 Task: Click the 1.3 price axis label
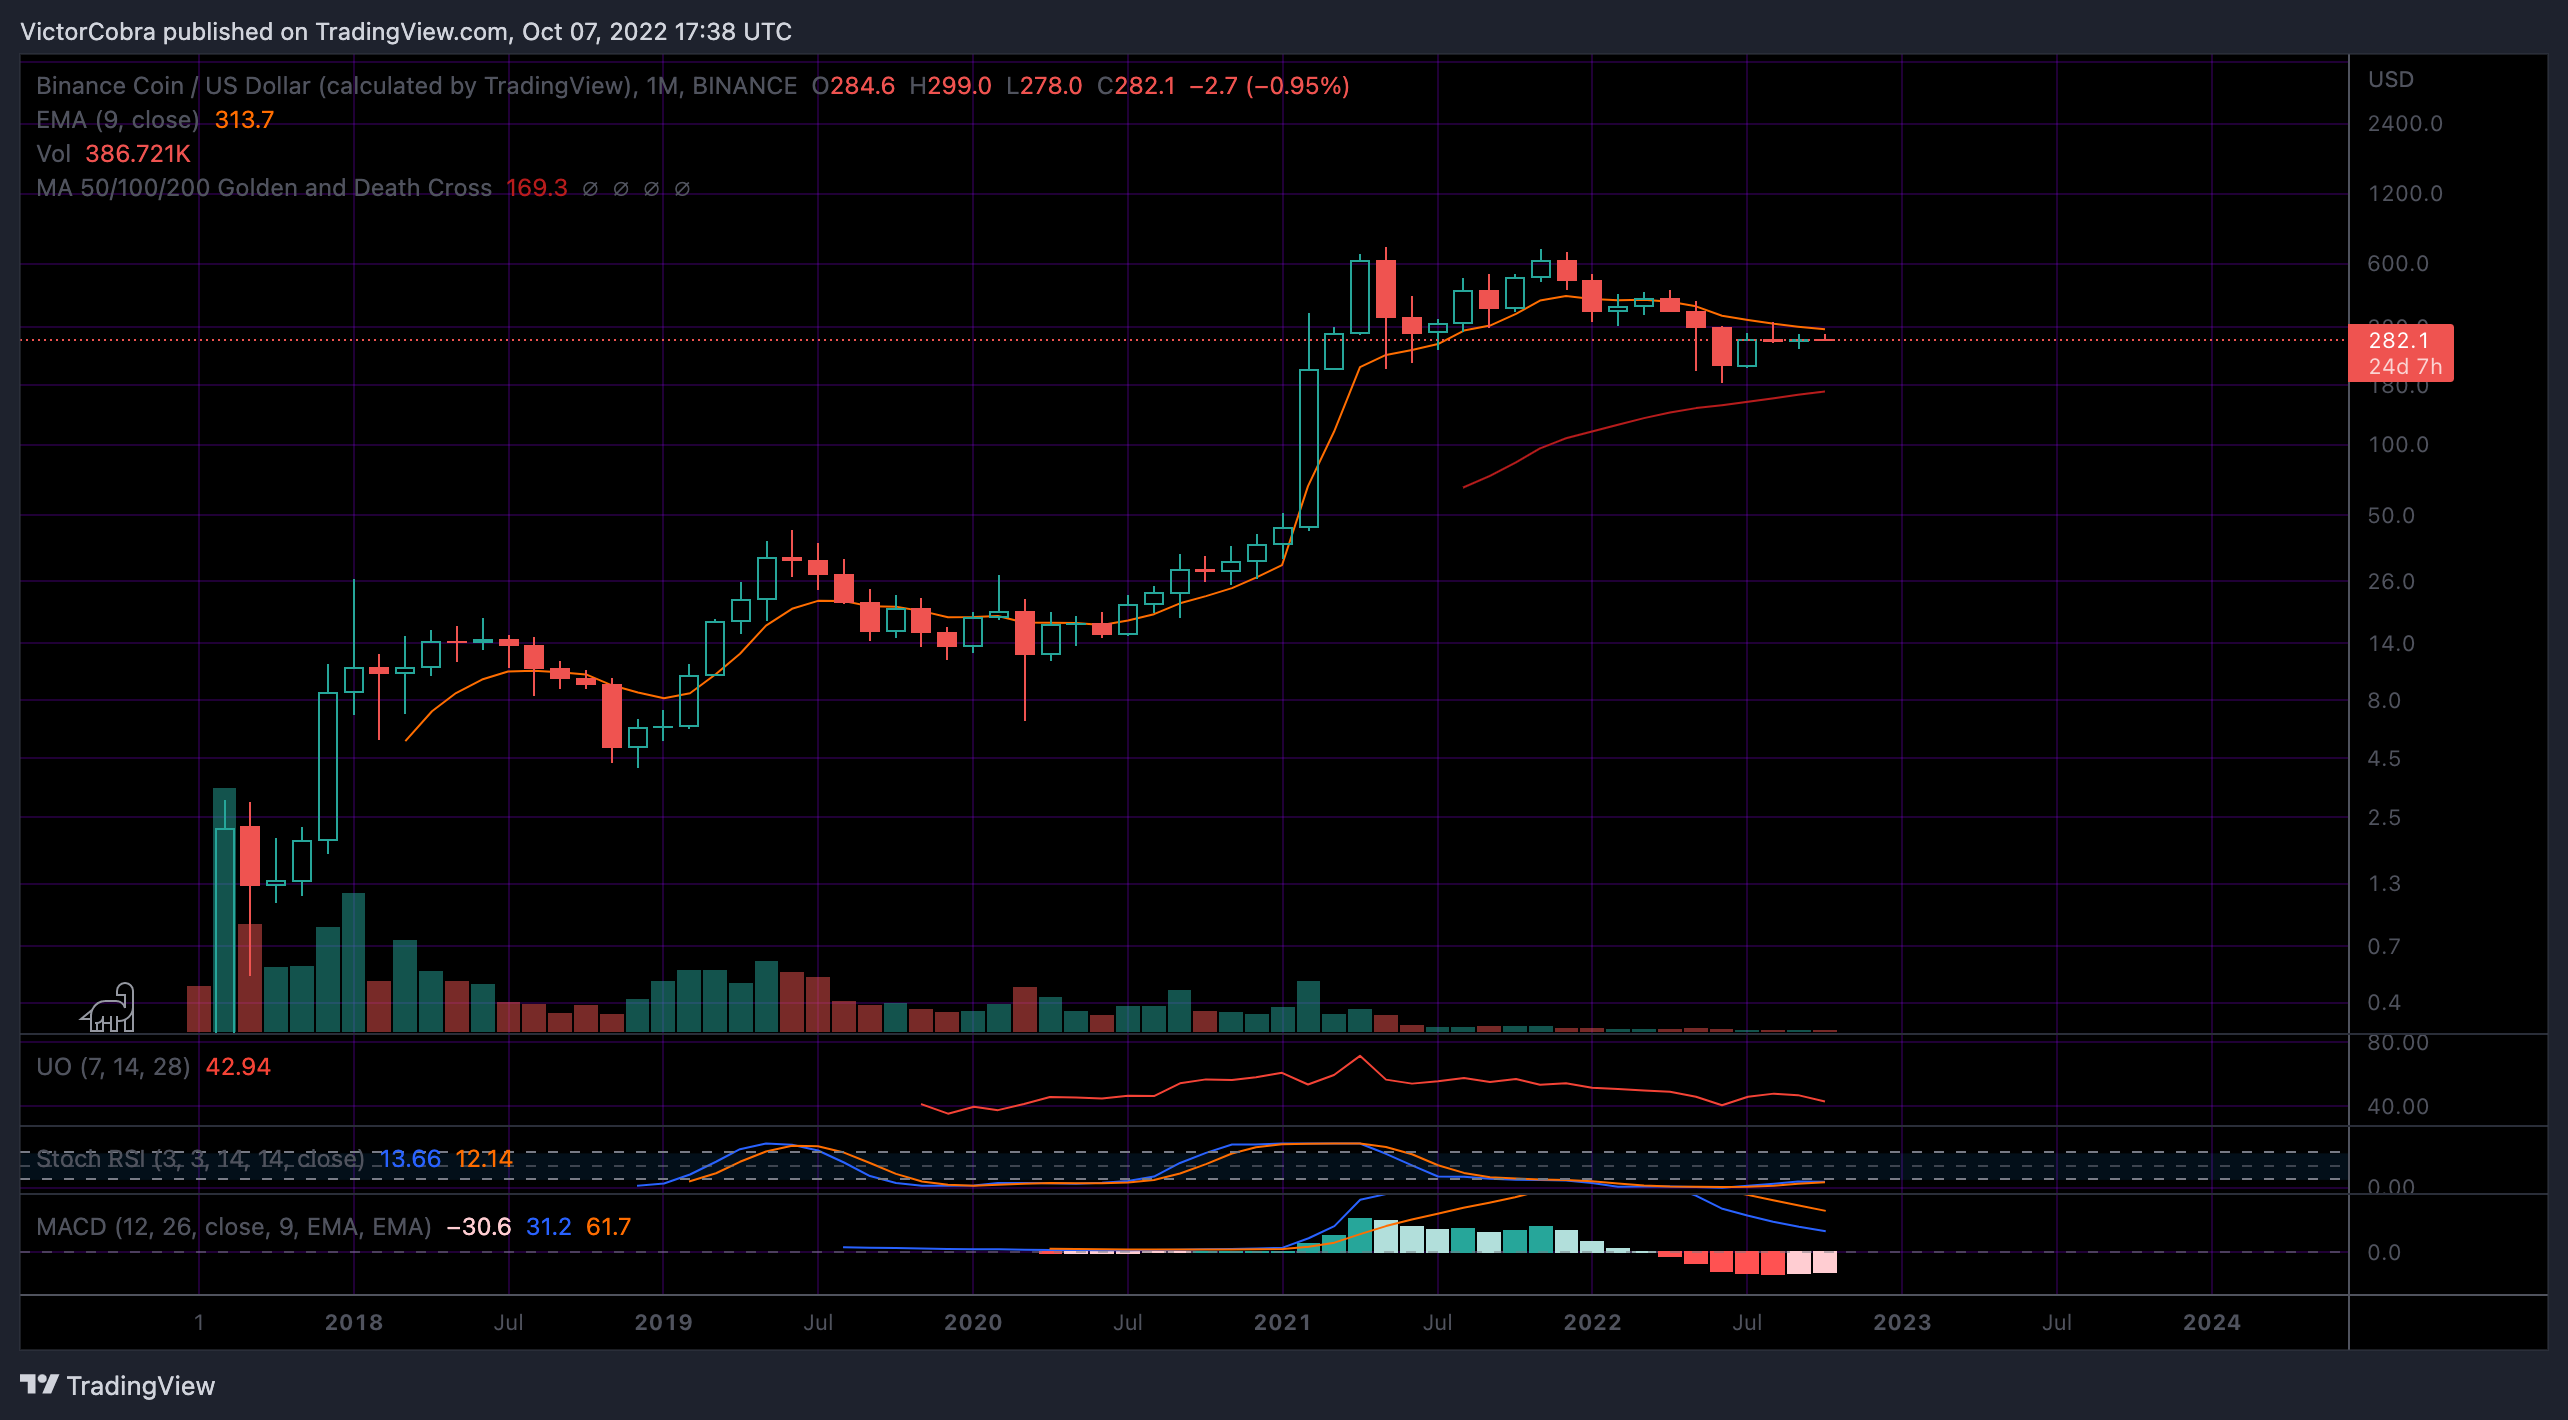coord(2384,883)
